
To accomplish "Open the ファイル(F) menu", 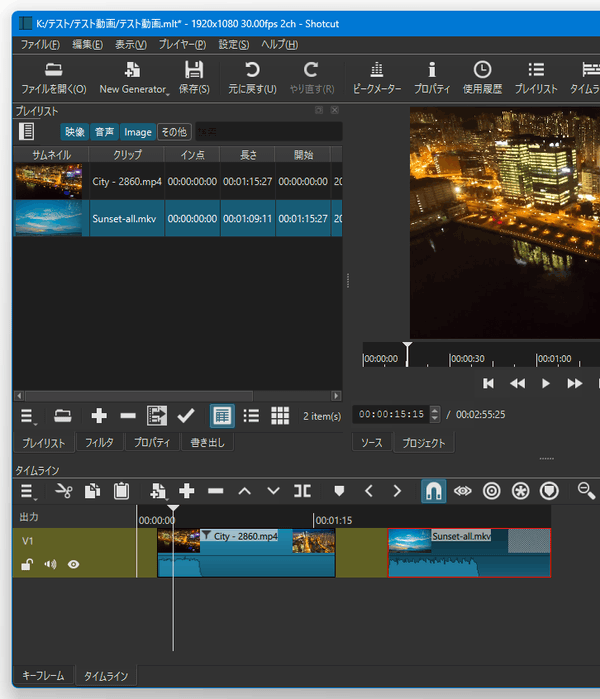I will pos(40,45).
